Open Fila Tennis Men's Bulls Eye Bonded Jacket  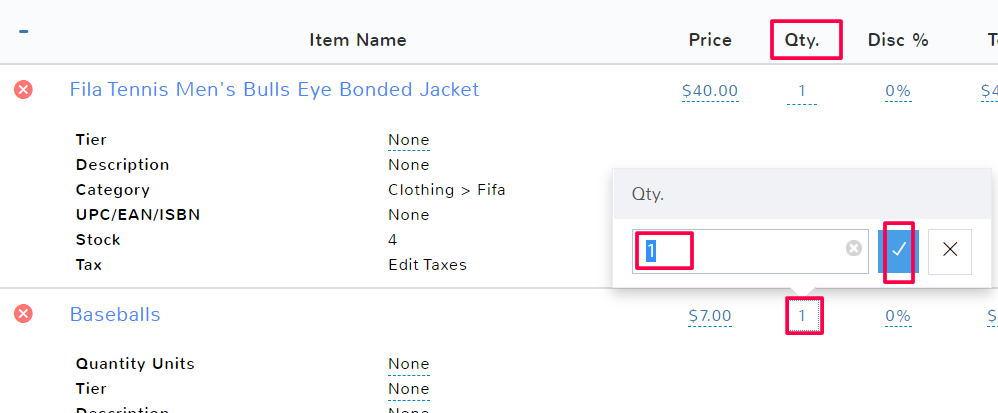pyautogui.click(x=274, y=90)
